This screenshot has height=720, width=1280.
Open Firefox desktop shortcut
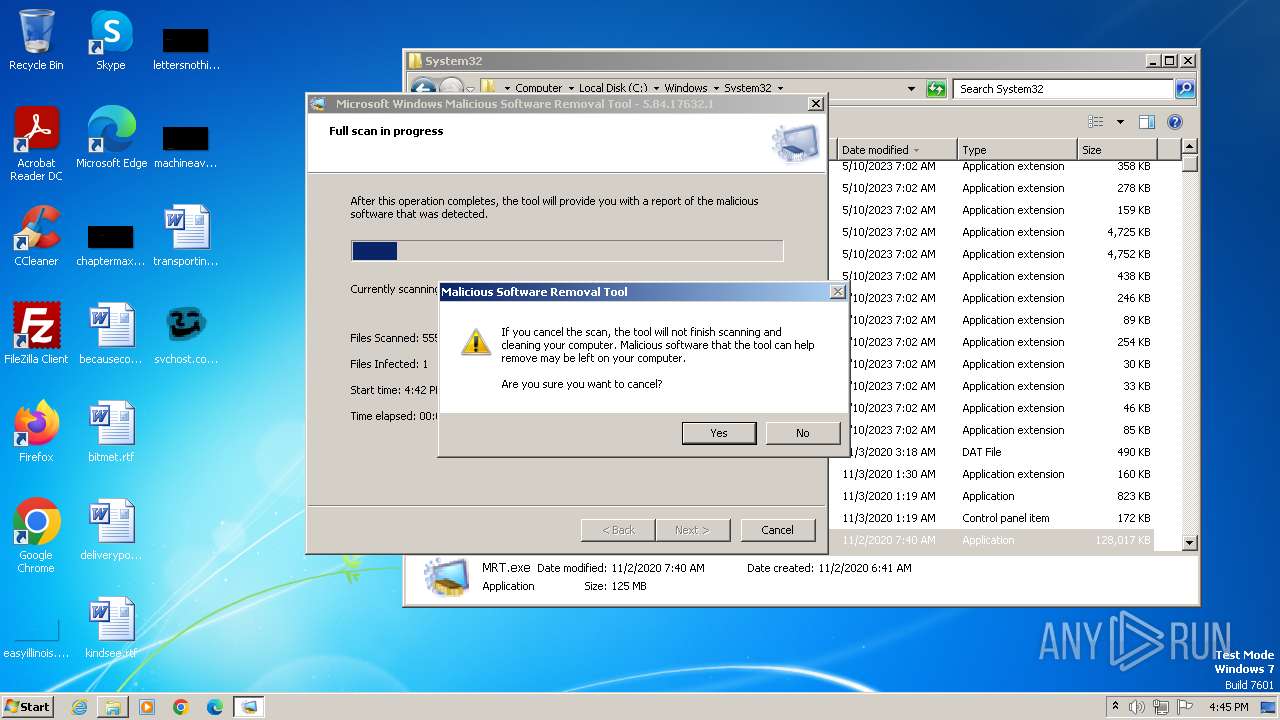[x=36, y=432]
